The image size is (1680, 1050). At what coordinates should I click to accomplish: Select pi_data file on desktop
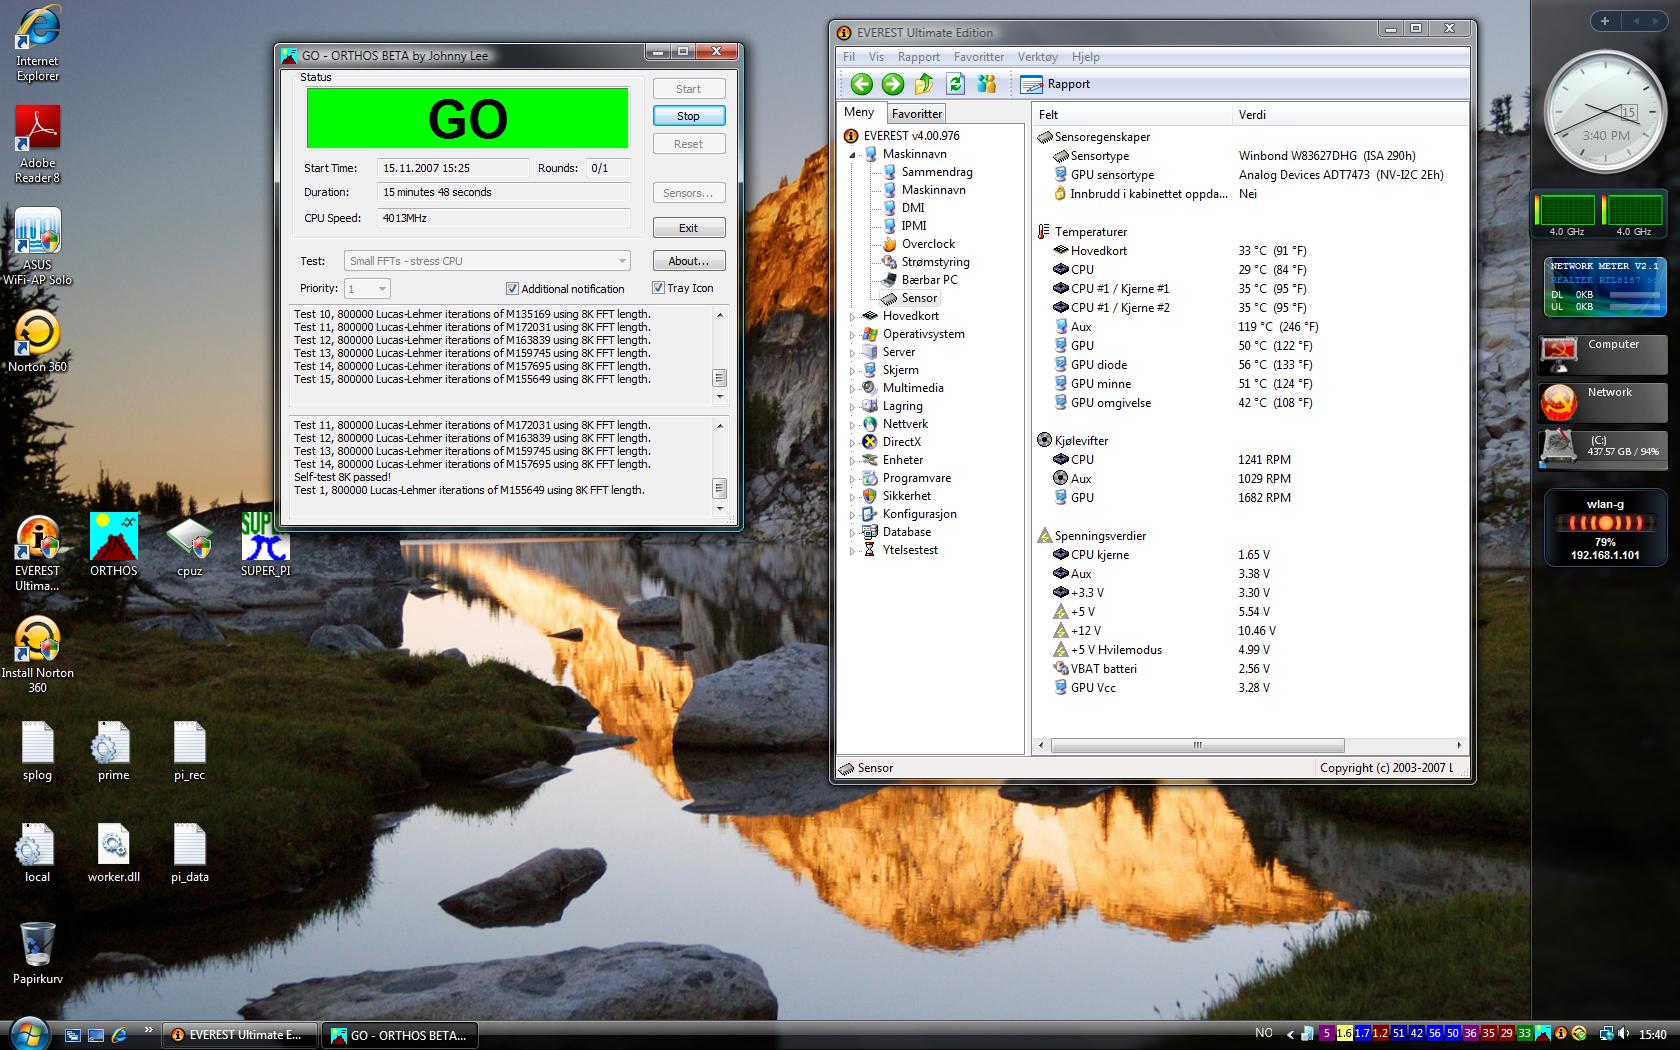pyautogui.click(x=189, y=853)
